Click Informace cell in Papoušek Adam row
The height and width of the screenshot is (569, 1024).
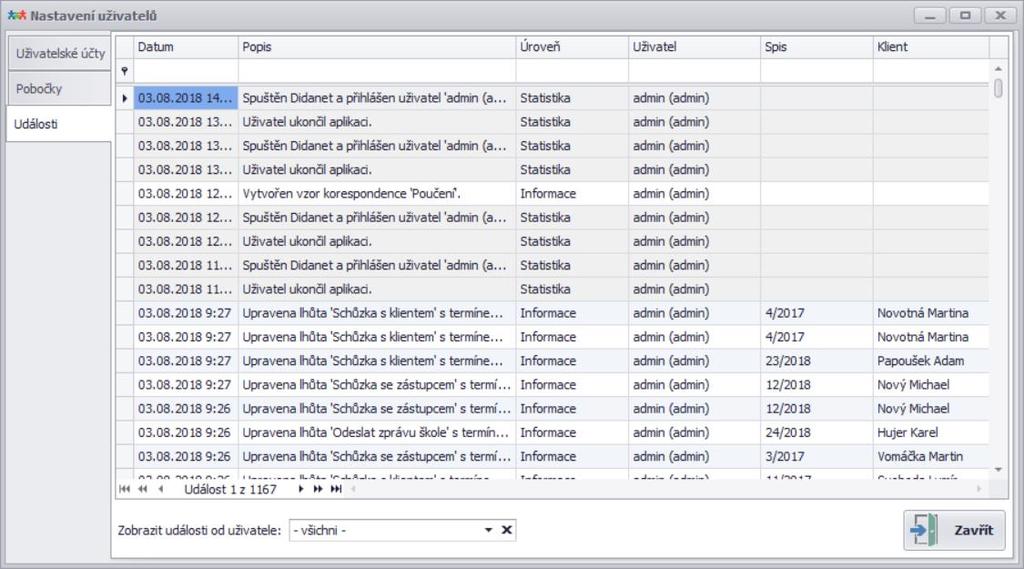coord(572,361)
